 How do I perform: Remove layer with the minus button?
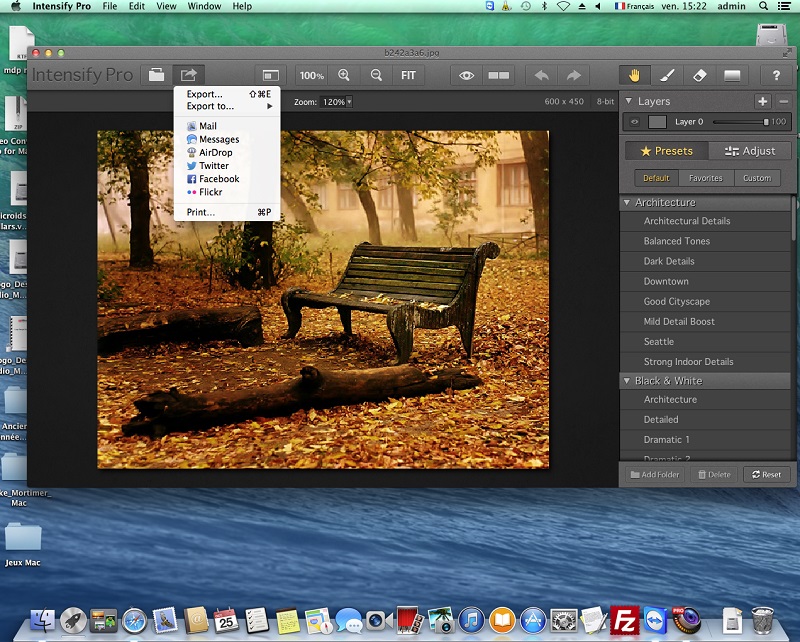[x=784, y=101]
